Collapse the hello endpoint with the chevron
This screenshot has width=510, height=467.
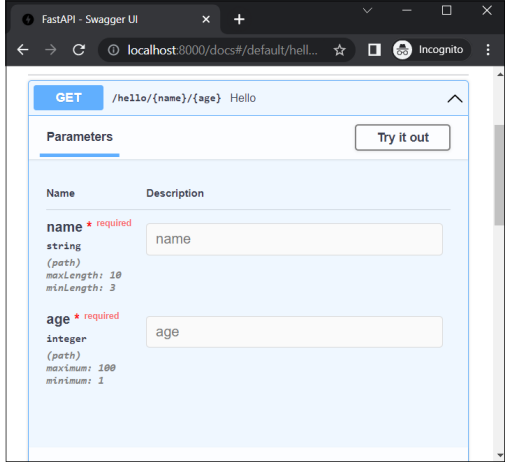(x=455, y=99)
